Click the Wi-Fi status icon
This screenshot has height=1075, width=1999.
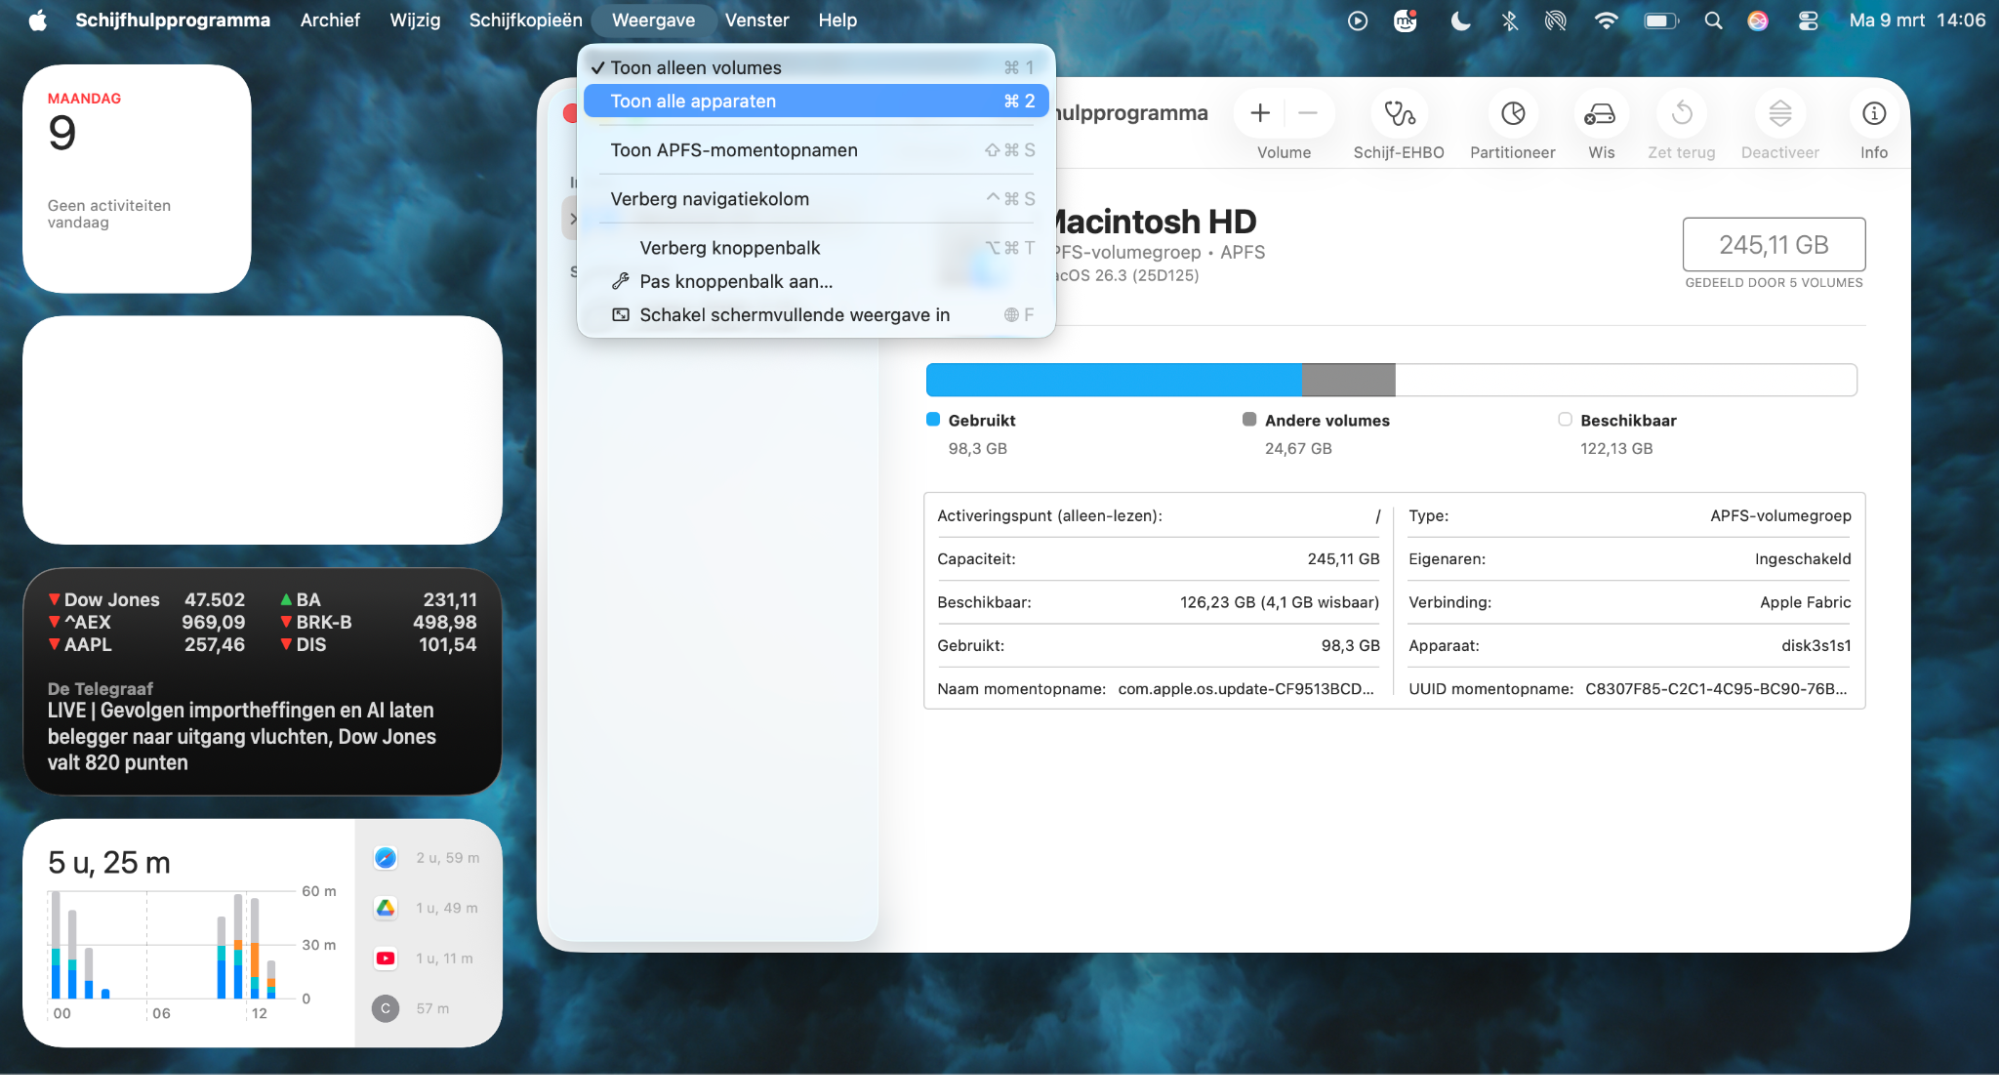click(1606, 20)
